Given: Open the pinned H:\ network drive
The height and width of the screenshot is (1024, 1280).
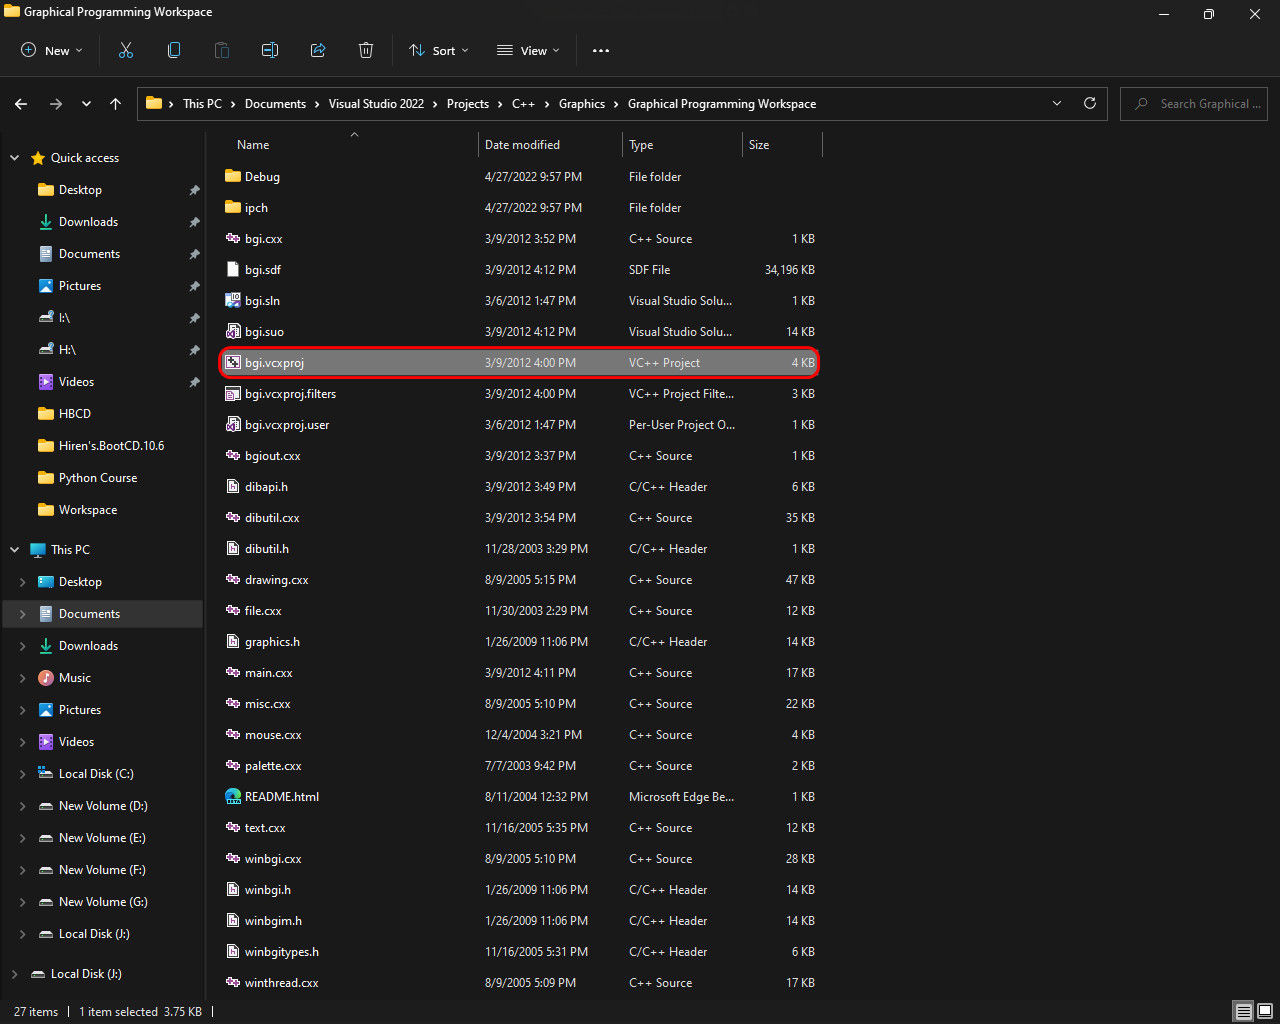Looking at the screenshot, I should pos(67,350).
